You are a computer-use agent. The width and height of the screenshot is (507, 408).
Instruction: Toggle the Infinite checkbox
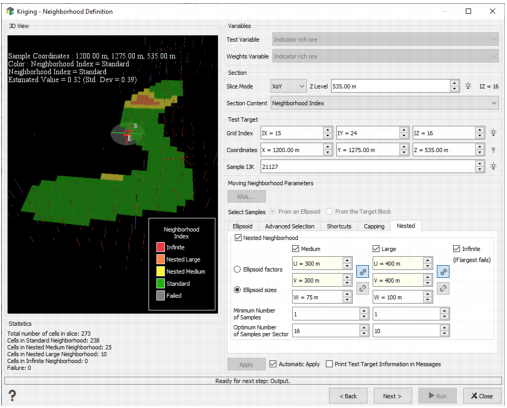pyautogui.click(x=456, y=249)
